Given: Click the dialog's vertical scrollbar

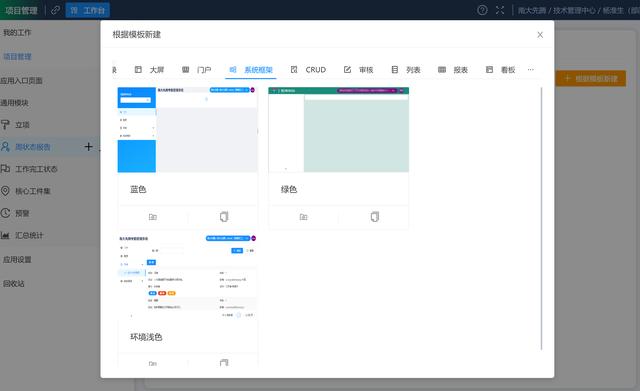Looking at the screenshot, I should click(541, 218).
